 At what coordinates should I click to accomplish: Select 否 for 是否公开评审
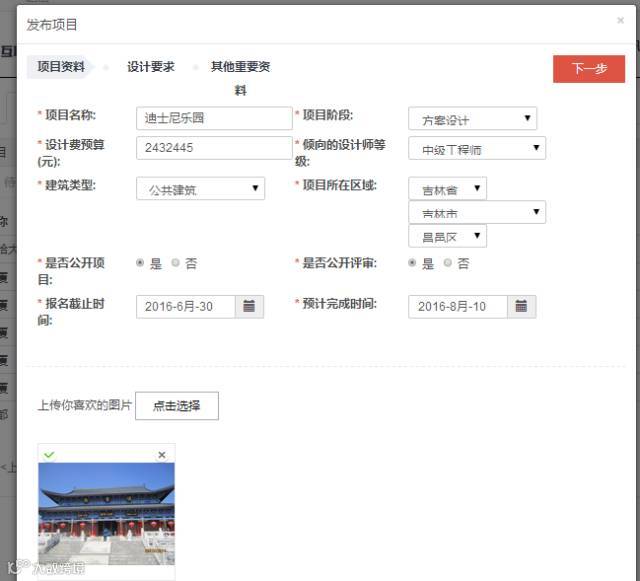click(x=448, y=263)
